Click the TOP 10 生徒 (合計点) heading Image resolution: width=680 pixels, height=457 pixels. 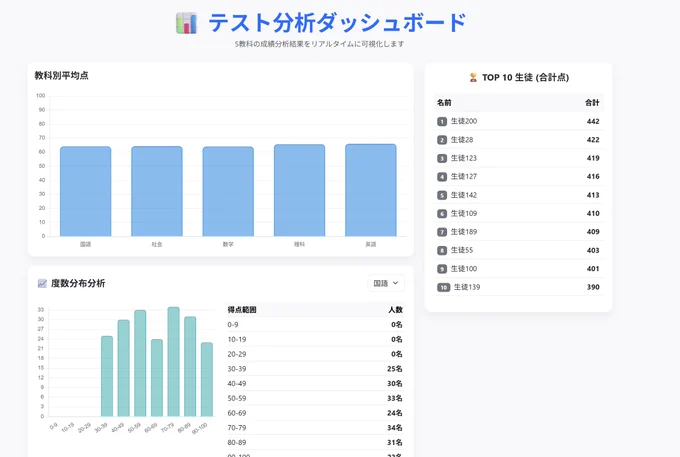point(525,78)
